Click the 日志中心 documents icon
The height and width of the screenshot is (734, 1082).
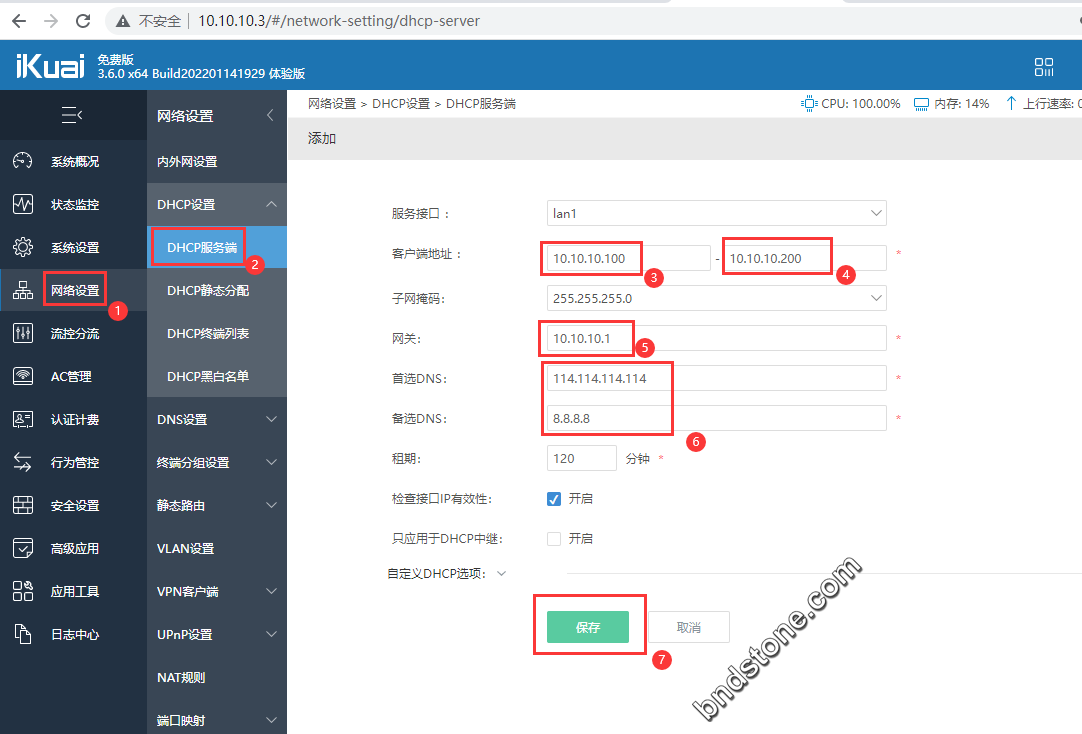point(23,634)
